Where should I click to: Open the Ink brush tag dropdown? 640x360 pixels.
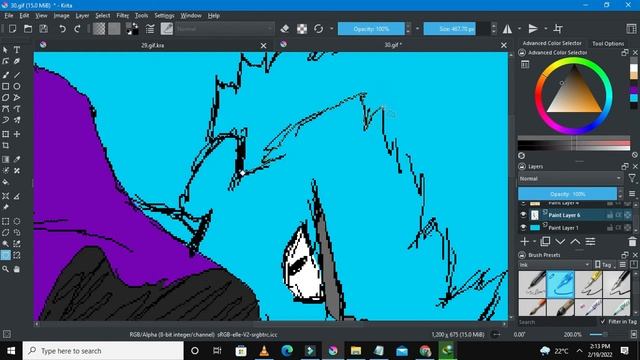click(x=554, y=265)
